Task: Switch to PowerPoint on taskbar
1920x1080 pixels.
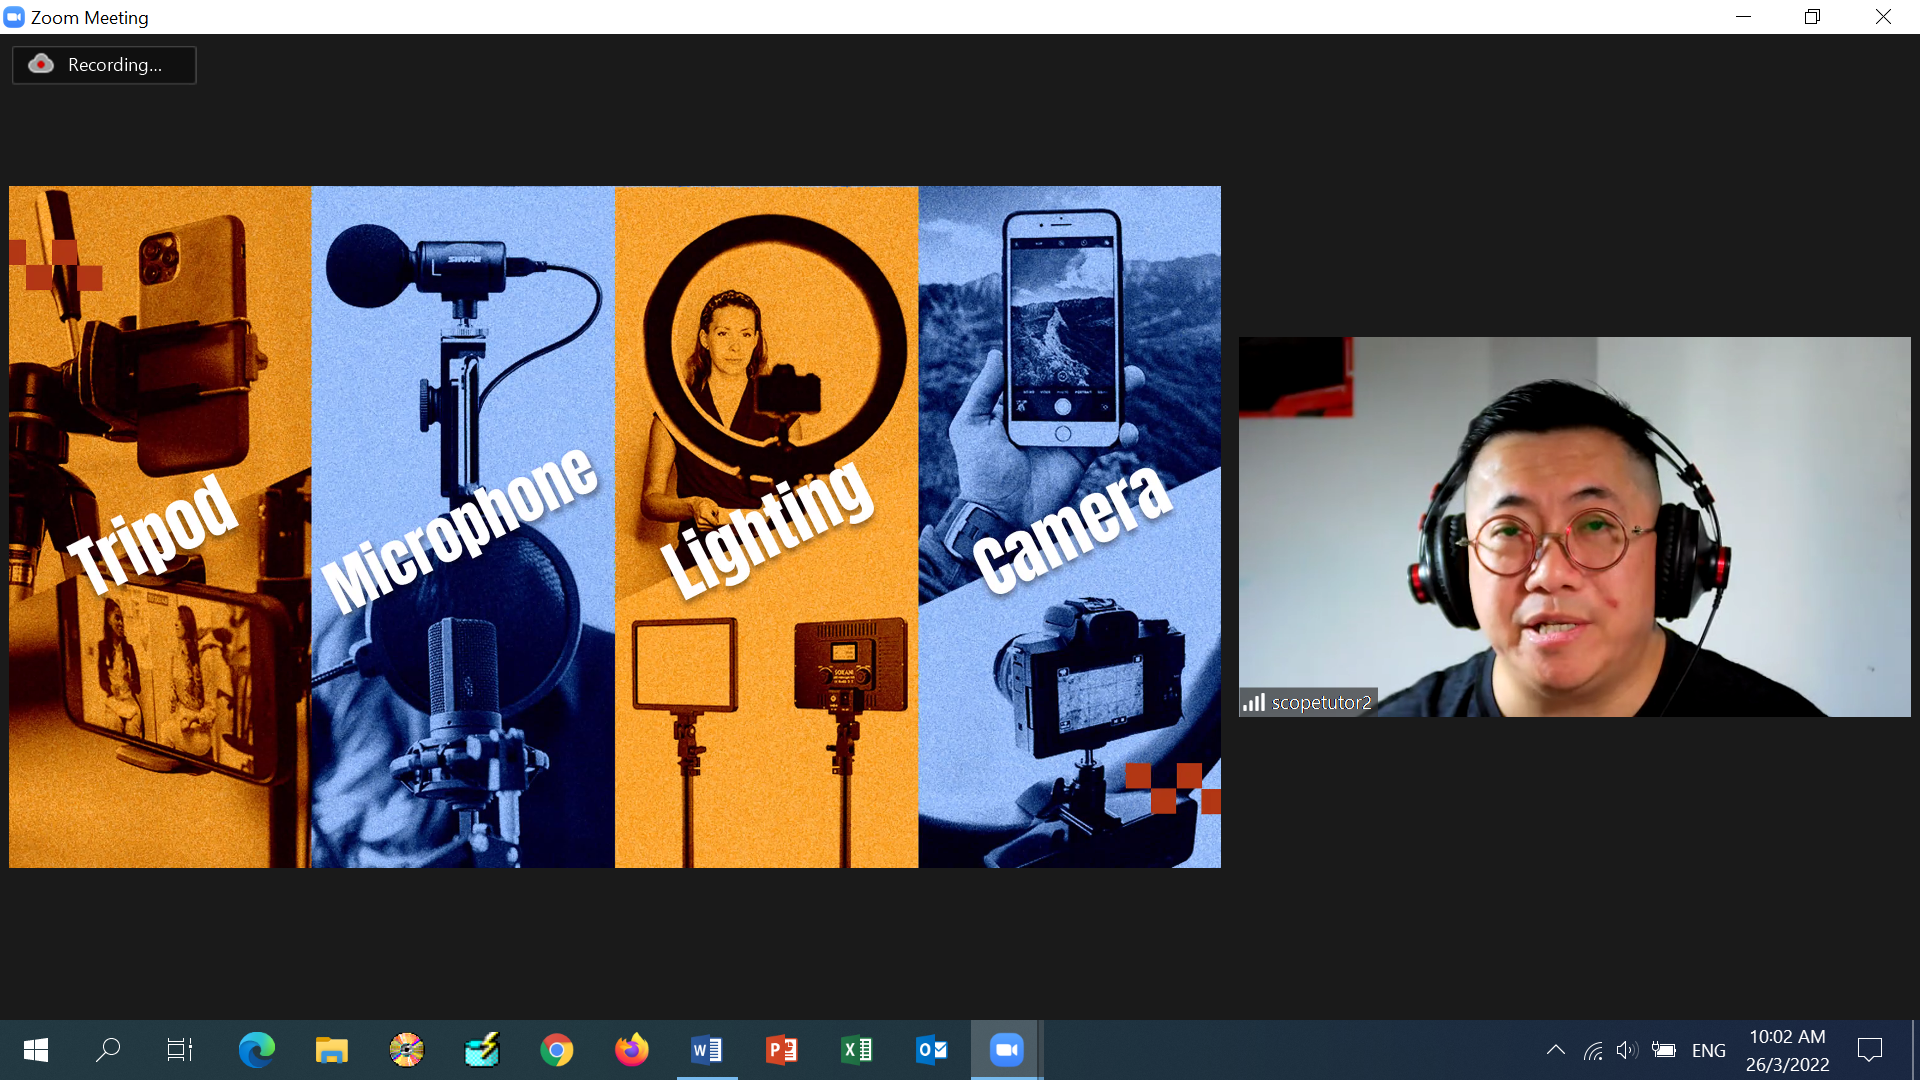Action: [x=782, y=1050]
